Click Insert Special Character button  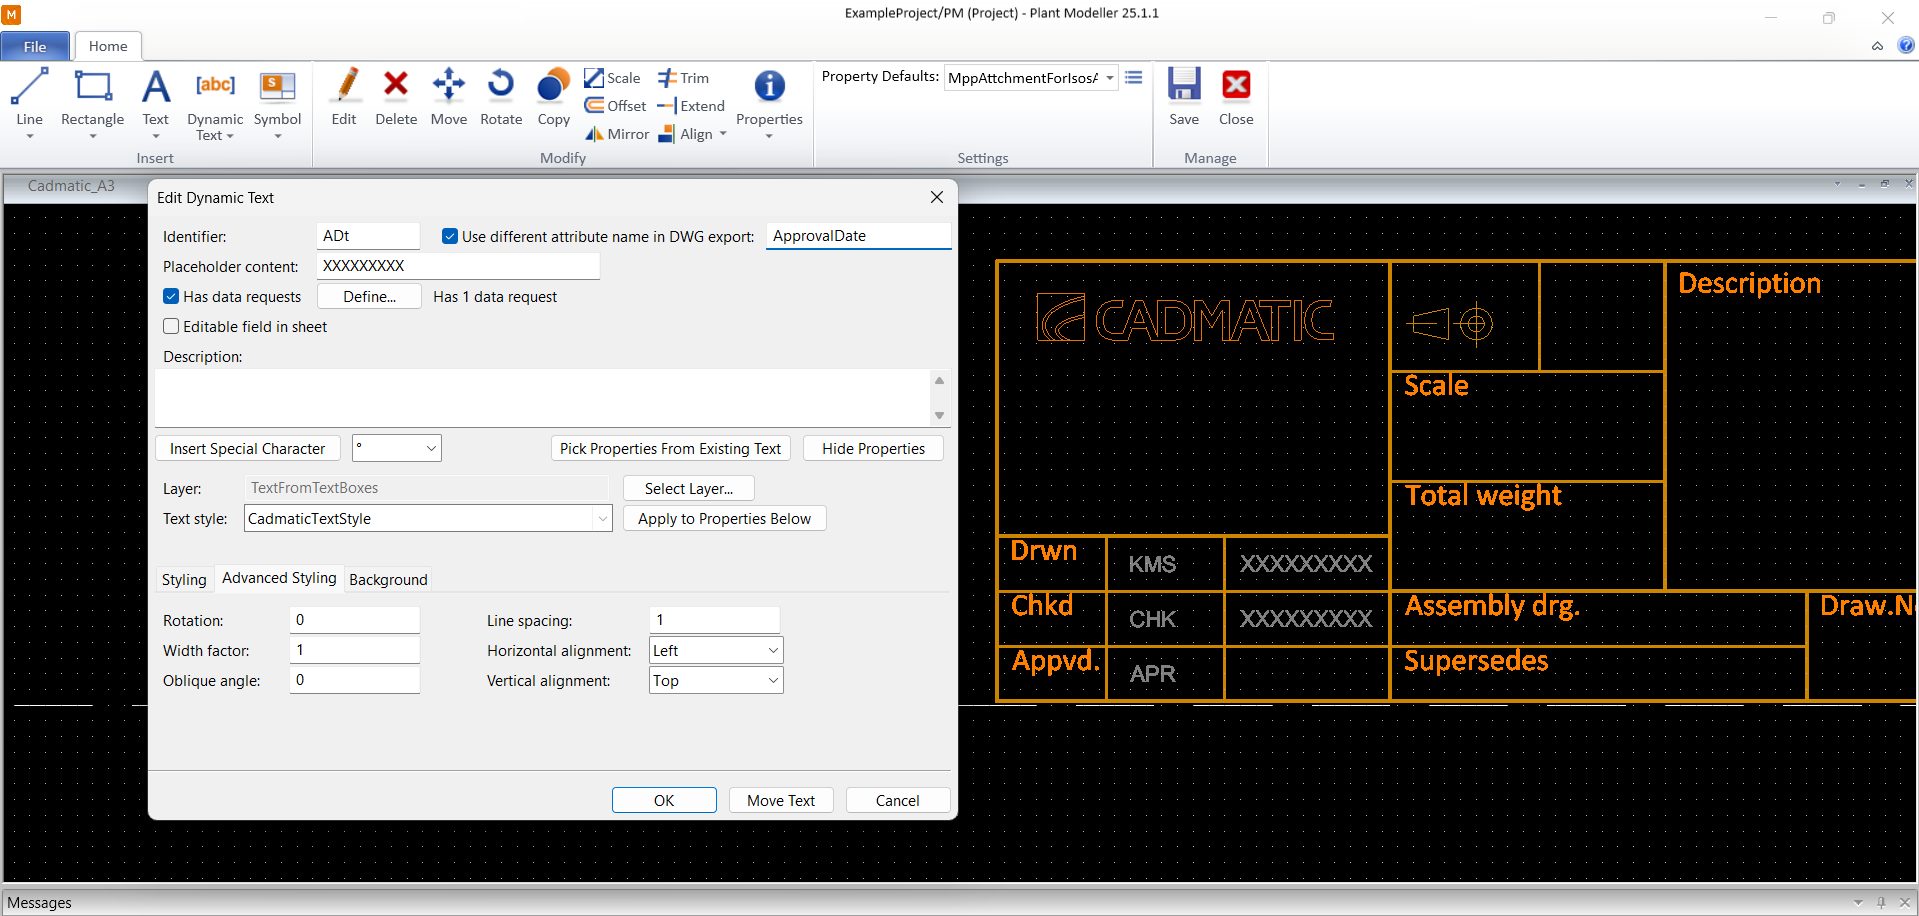(247, 448)
